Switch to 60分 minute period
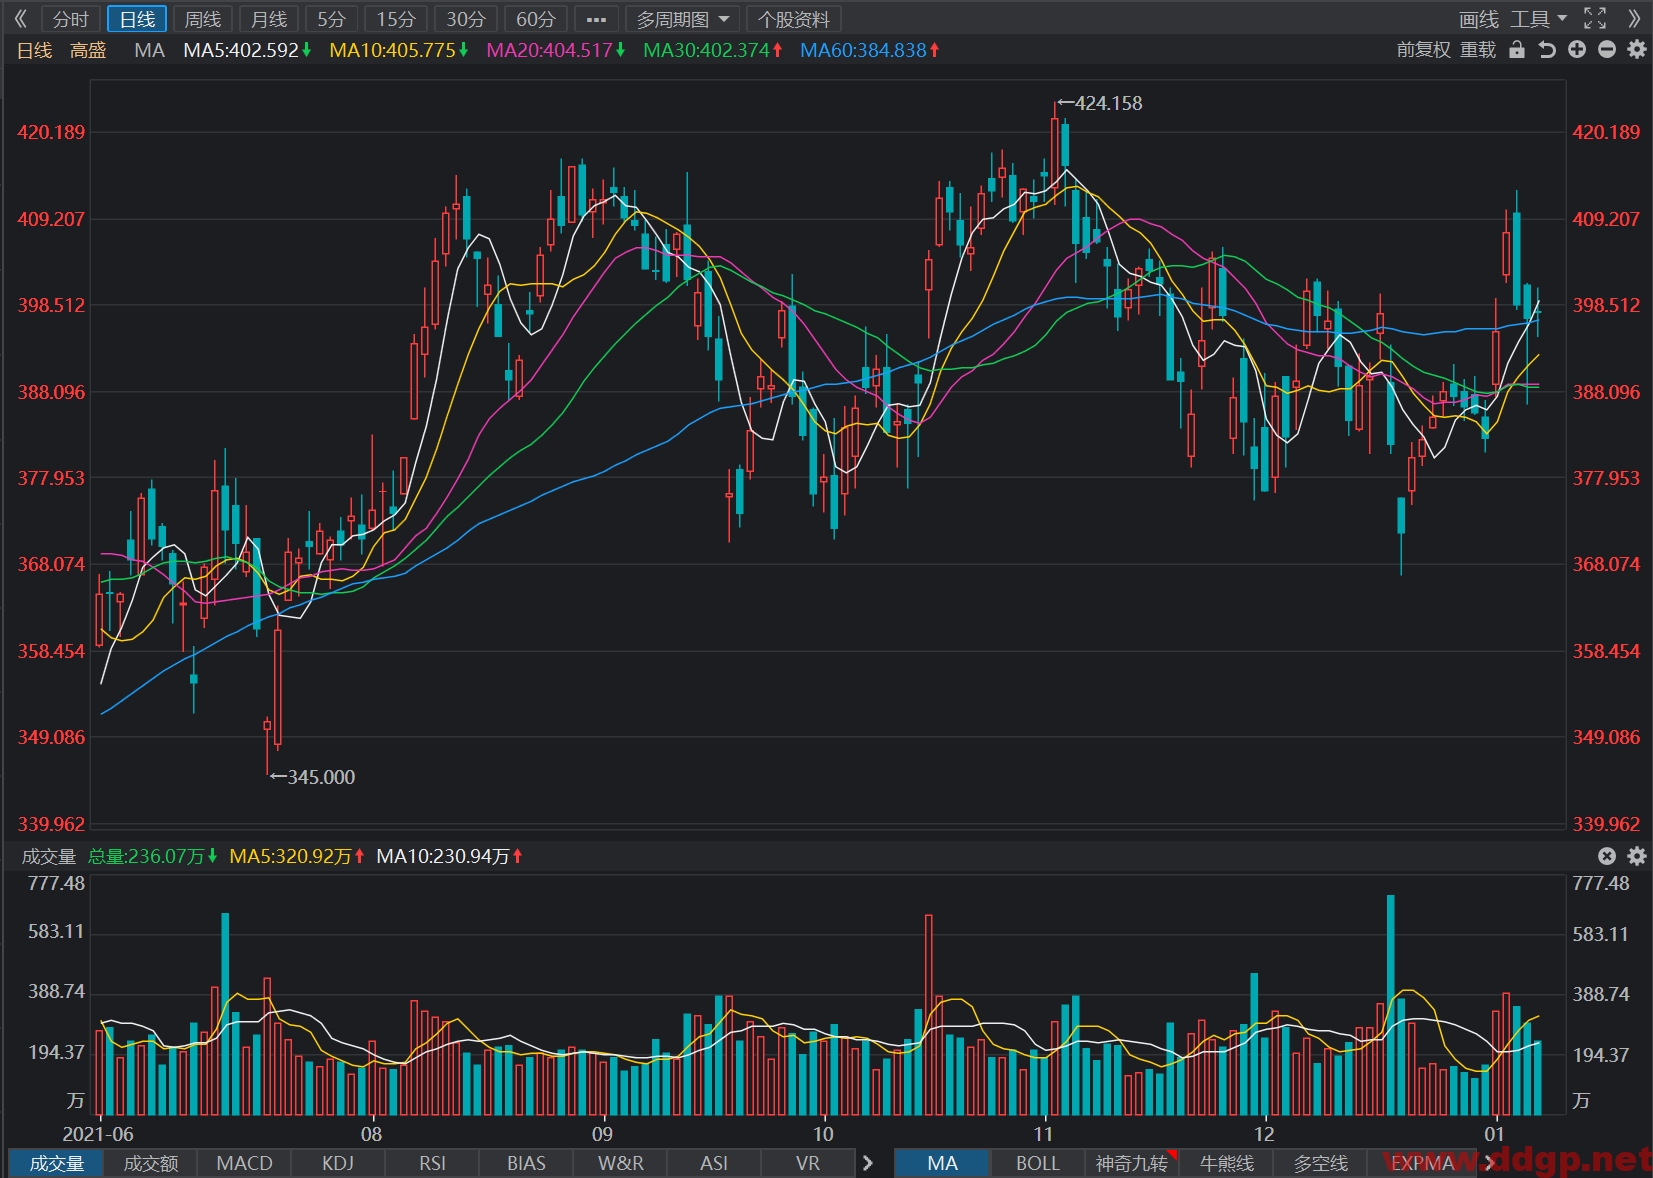This screenshot has height=1178, width=1653. point(536,19)
